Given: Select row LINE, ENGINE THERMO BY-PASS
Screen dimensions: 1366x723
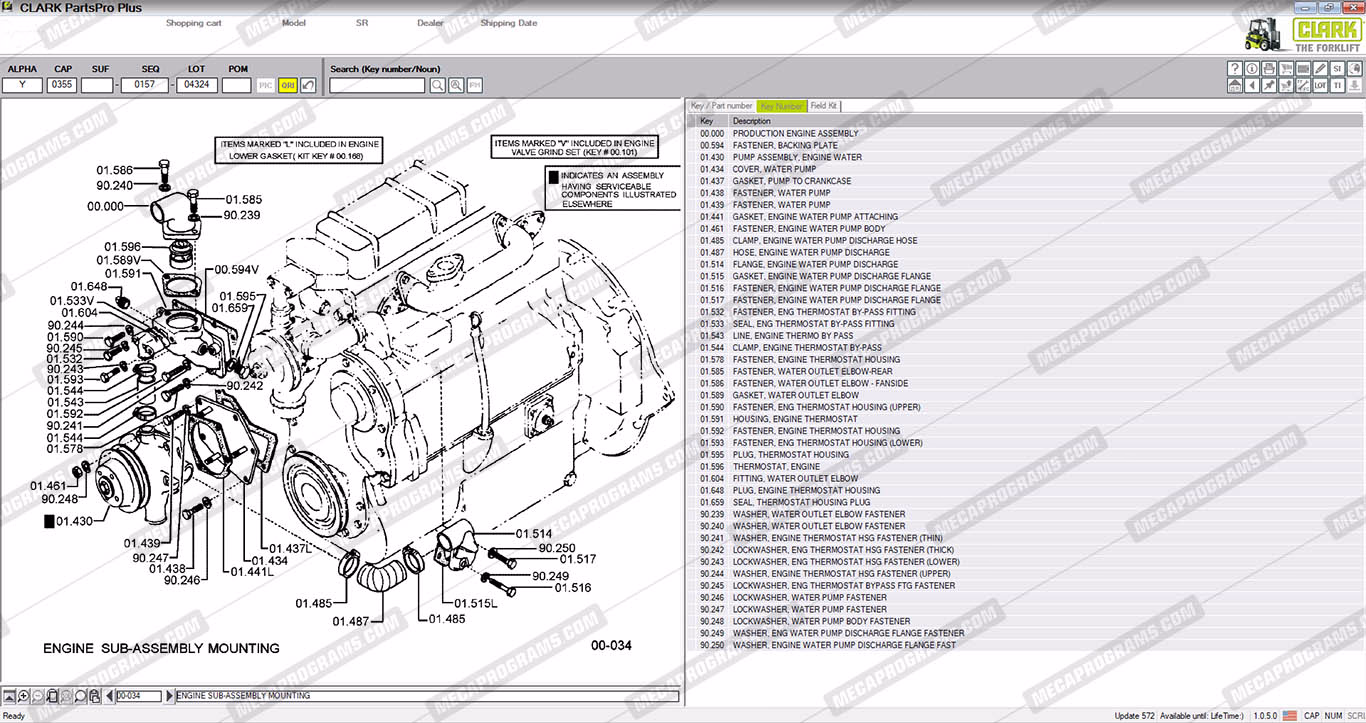Looking at the screenshot, I should [1025, 336].
